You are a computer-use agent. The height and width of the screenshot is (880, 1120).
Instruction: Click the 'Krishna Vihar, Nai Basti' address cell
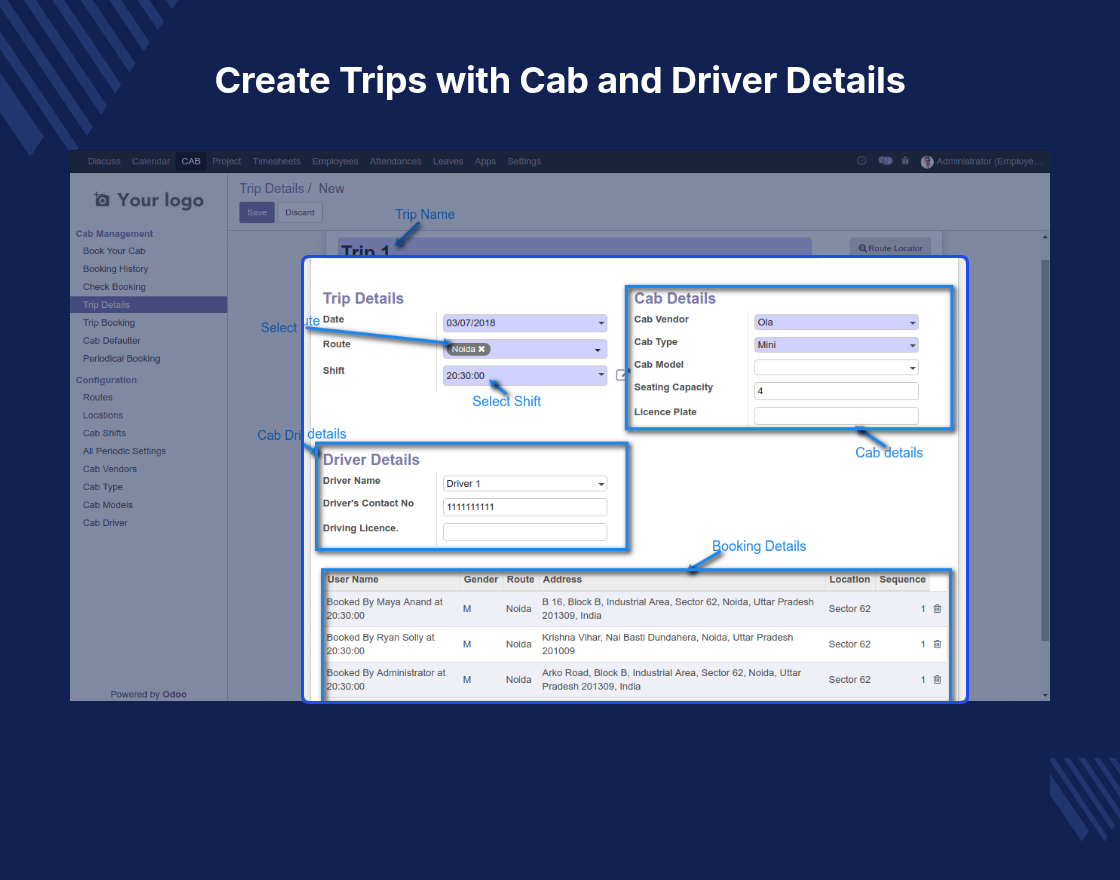click(682, 644)
